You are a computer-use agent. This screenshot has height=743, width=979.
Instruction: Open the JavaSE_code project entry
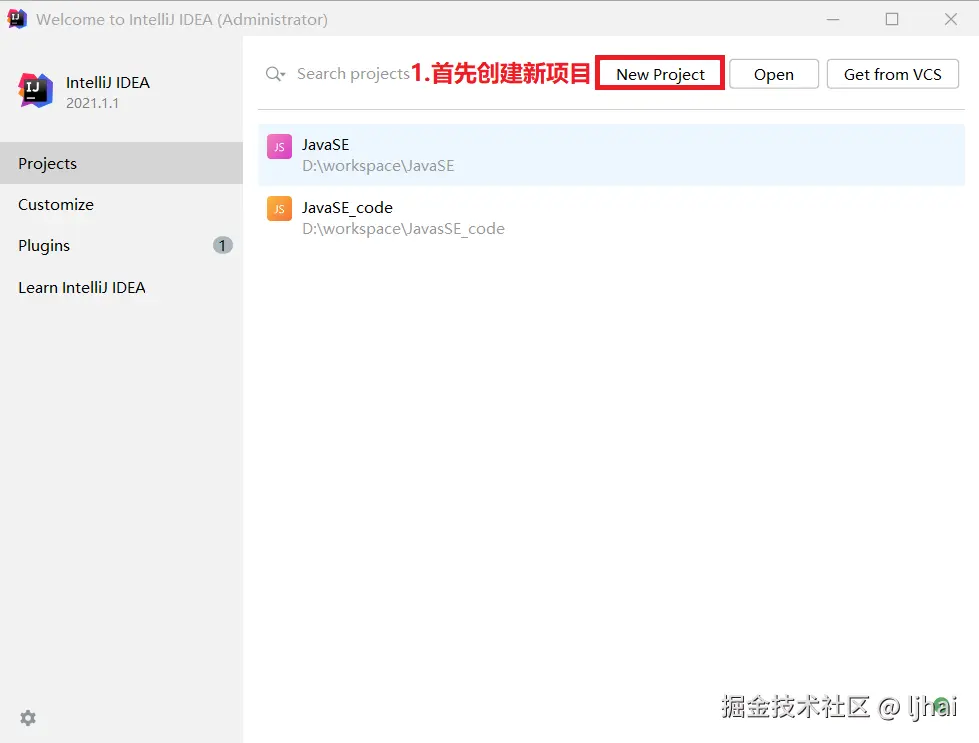click(611, 217)
